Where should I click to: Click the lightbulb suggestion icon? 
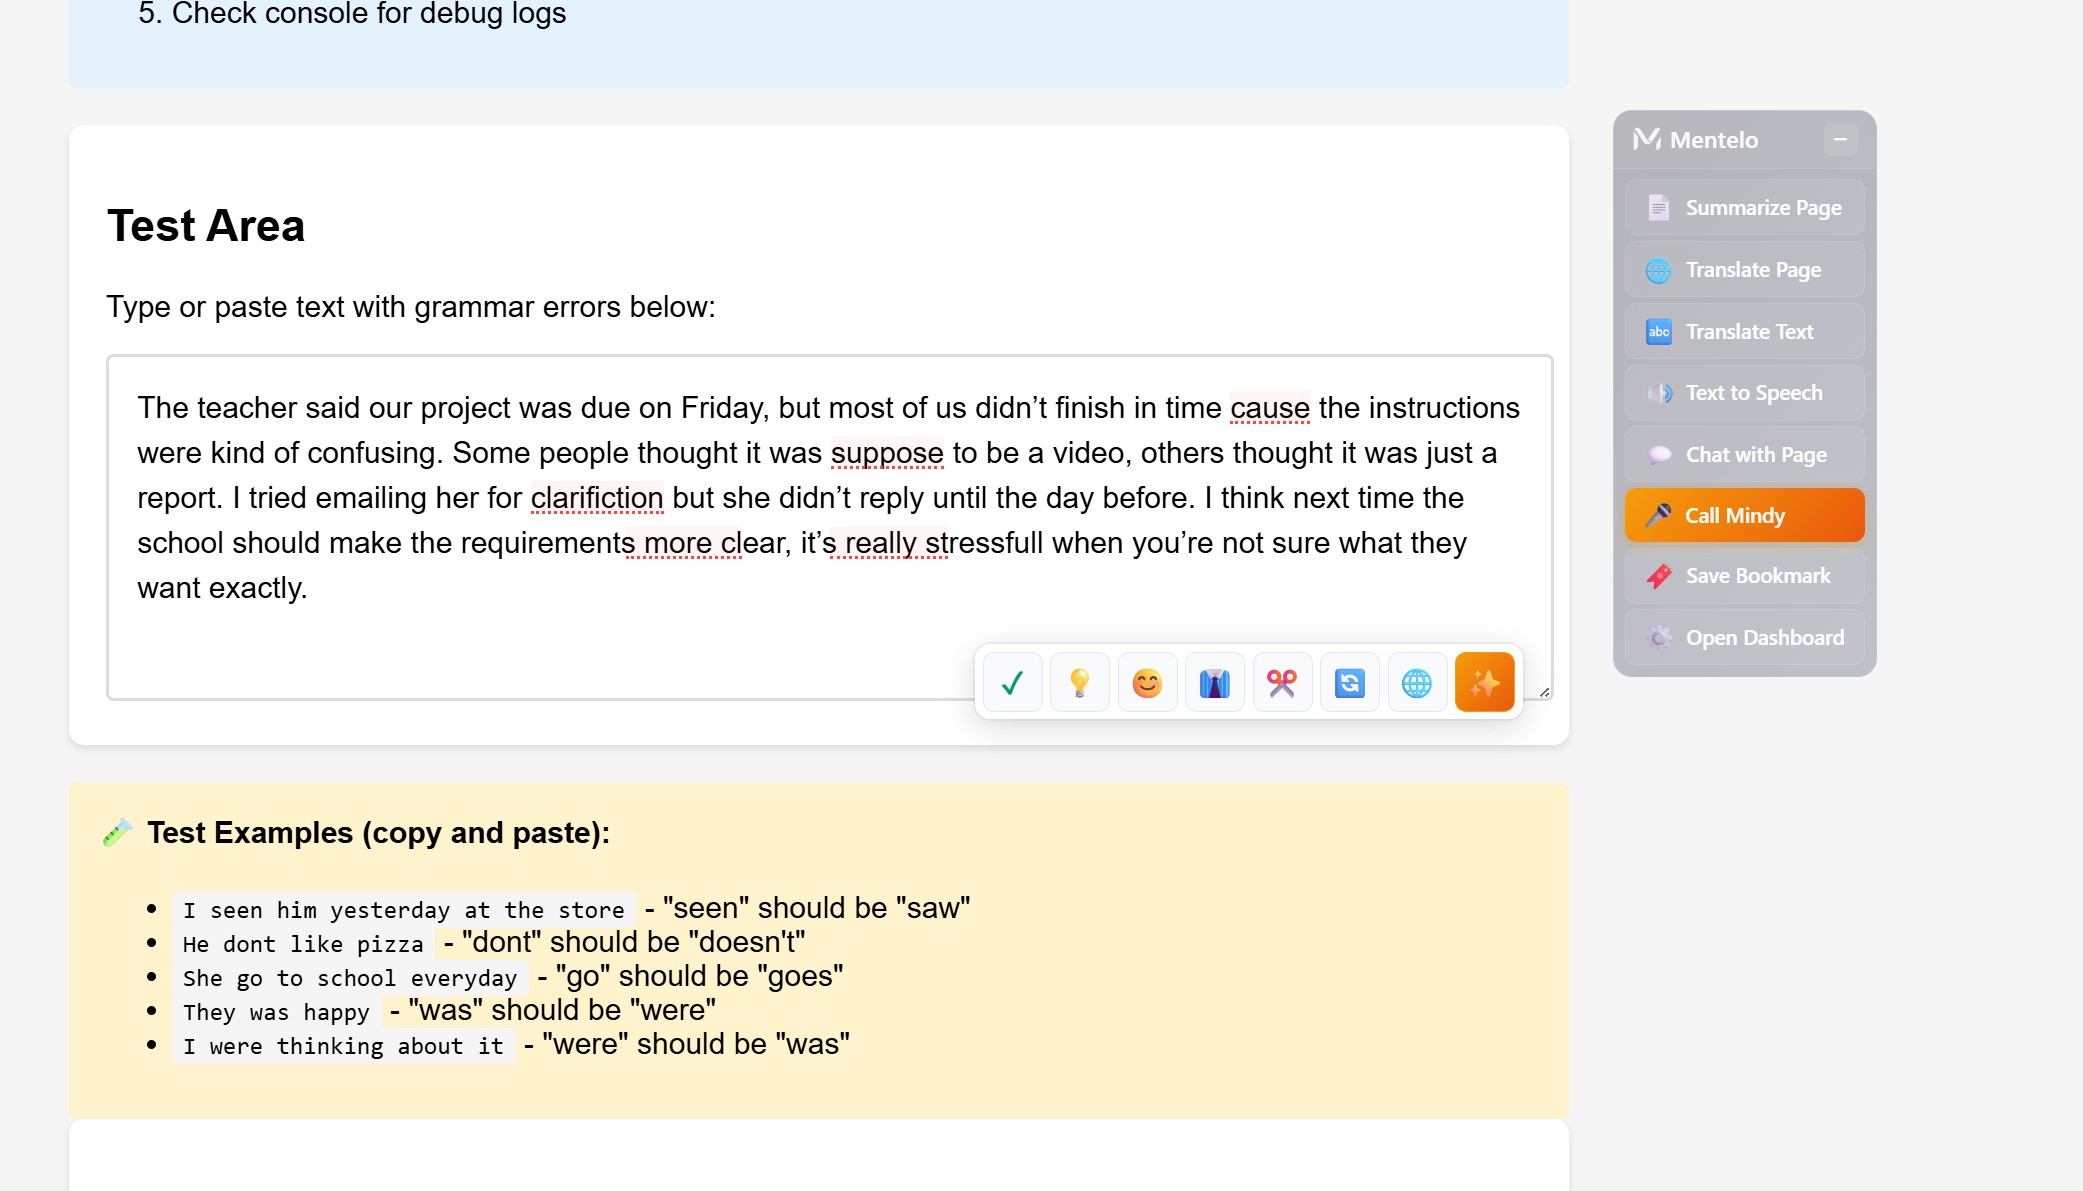coord(1079,683)
